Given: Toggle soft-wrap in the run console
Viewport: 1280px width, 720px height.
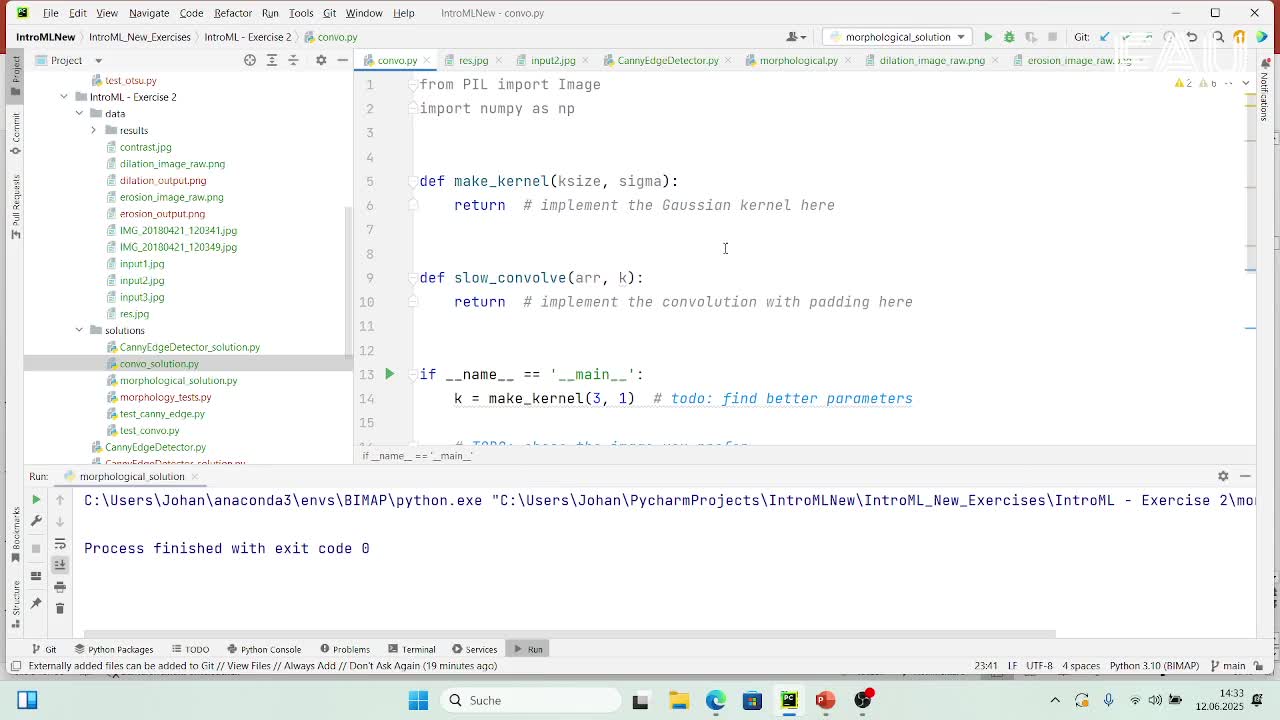Looking at the screenshot, I should pyautogui.click(x=59, y=544).
